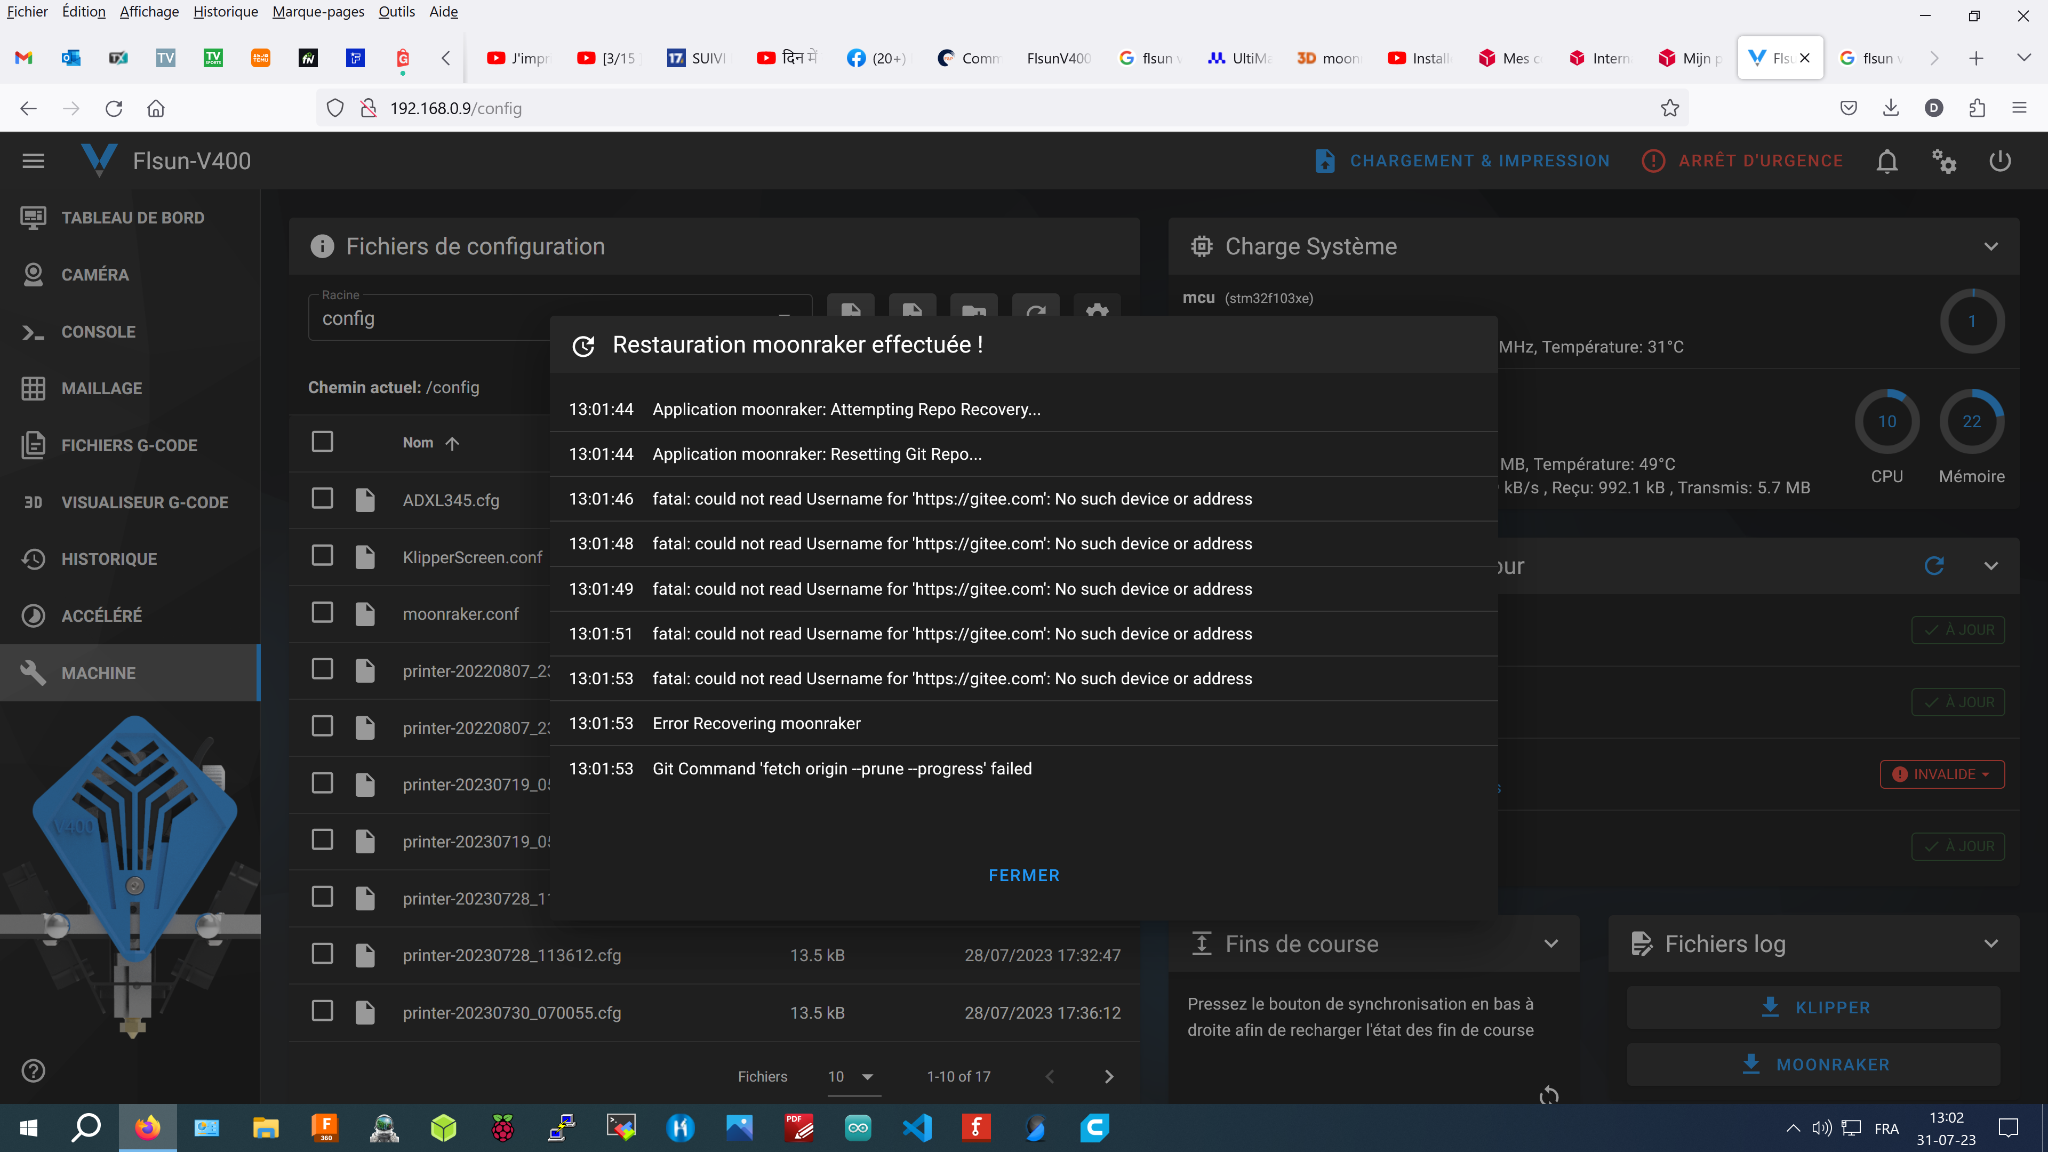Open interface settings gears icon

pos(1943,161)
